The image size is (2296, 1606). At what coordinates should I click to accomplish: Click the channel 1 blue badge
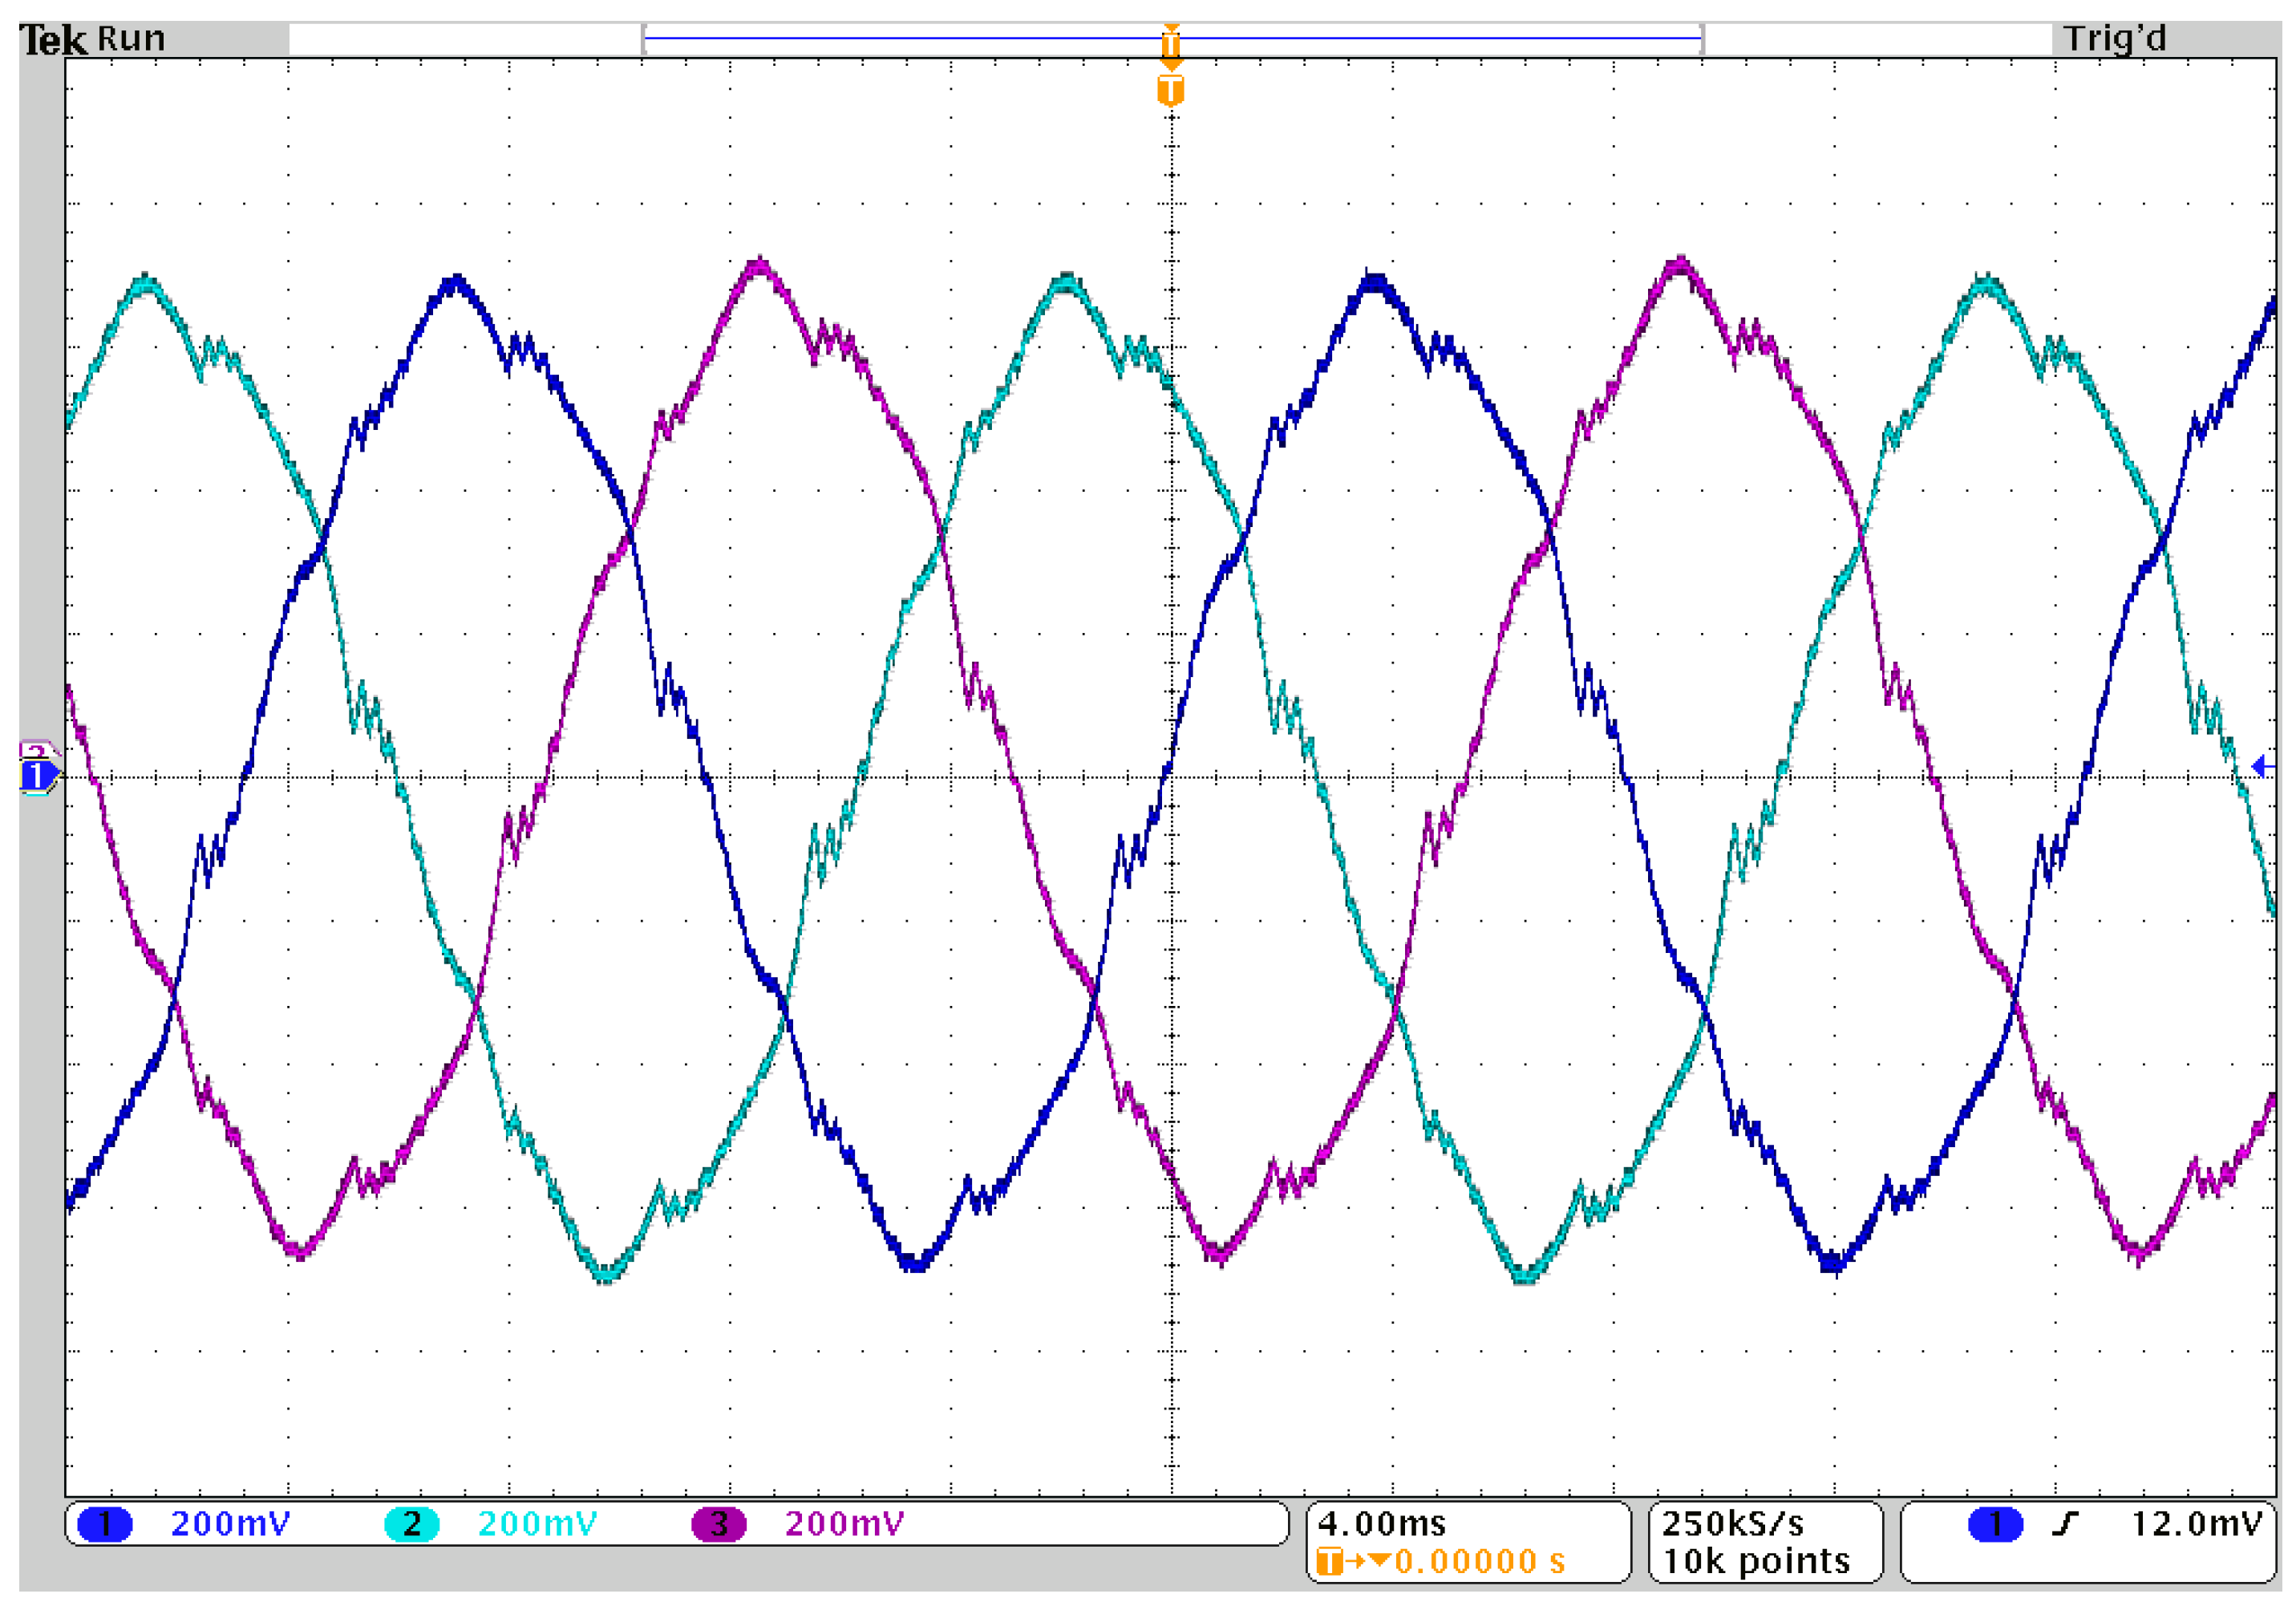pyautogui.click(x=104, y=1524)
